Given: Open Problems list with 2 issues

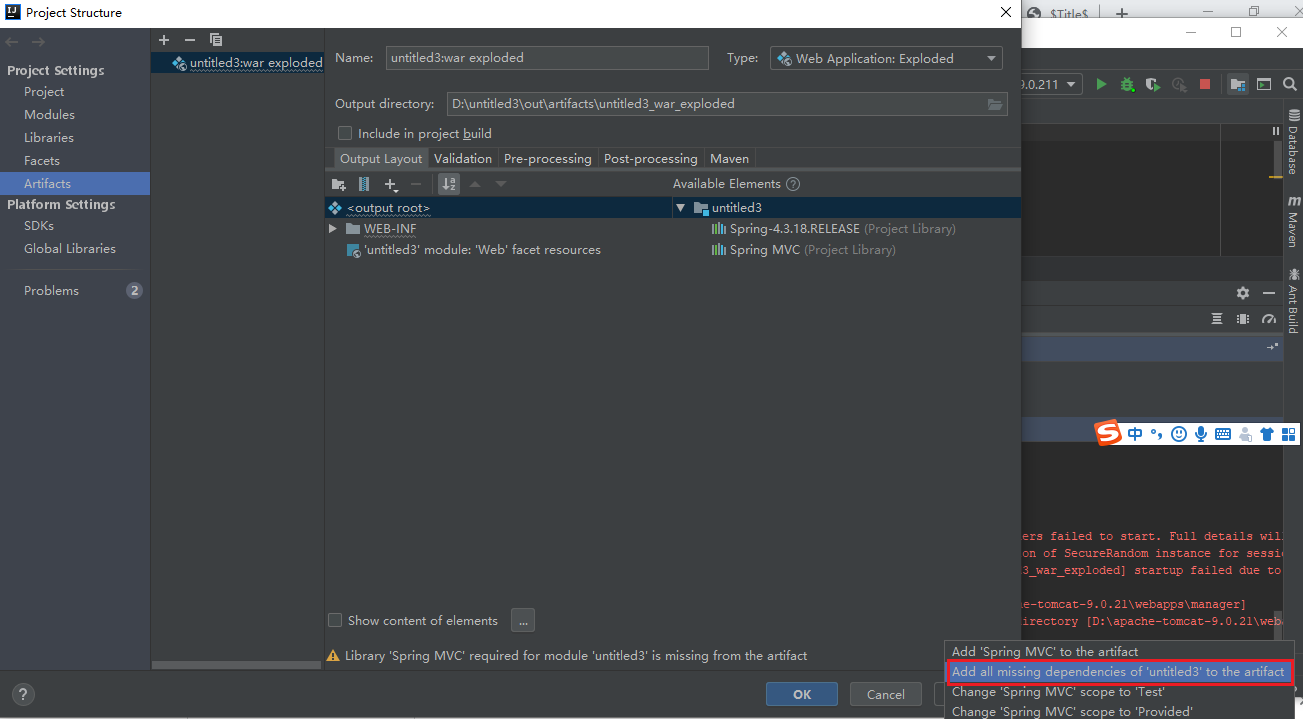Looking at the screenshot, I should (x=75, y=291).
